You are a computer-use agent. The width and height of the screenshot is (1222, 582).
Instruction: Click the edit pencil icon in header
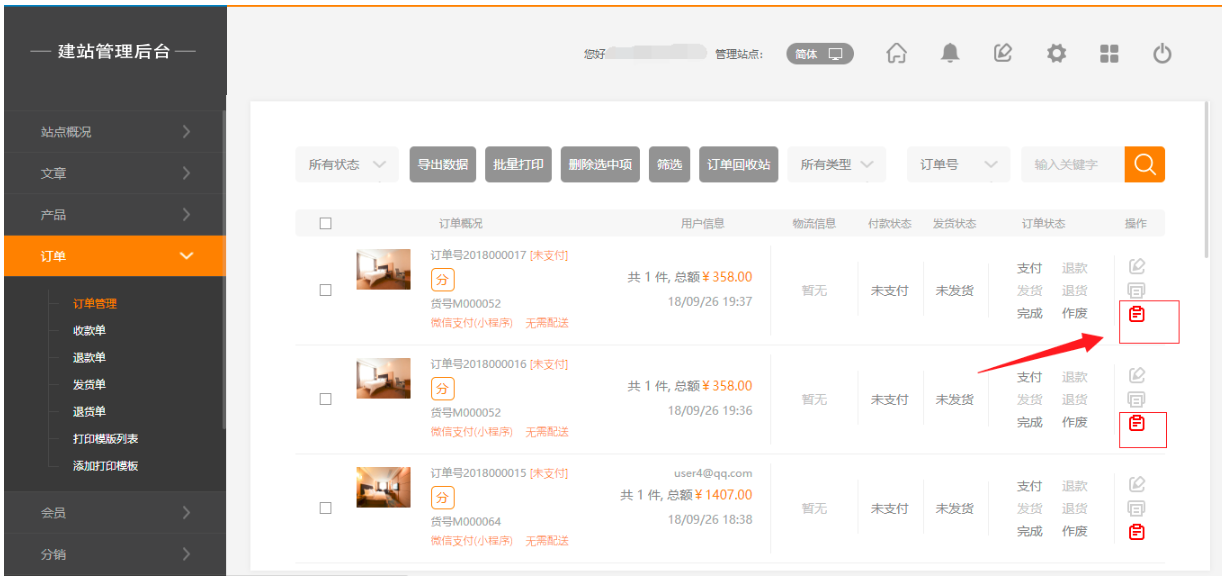point(1003,54)
